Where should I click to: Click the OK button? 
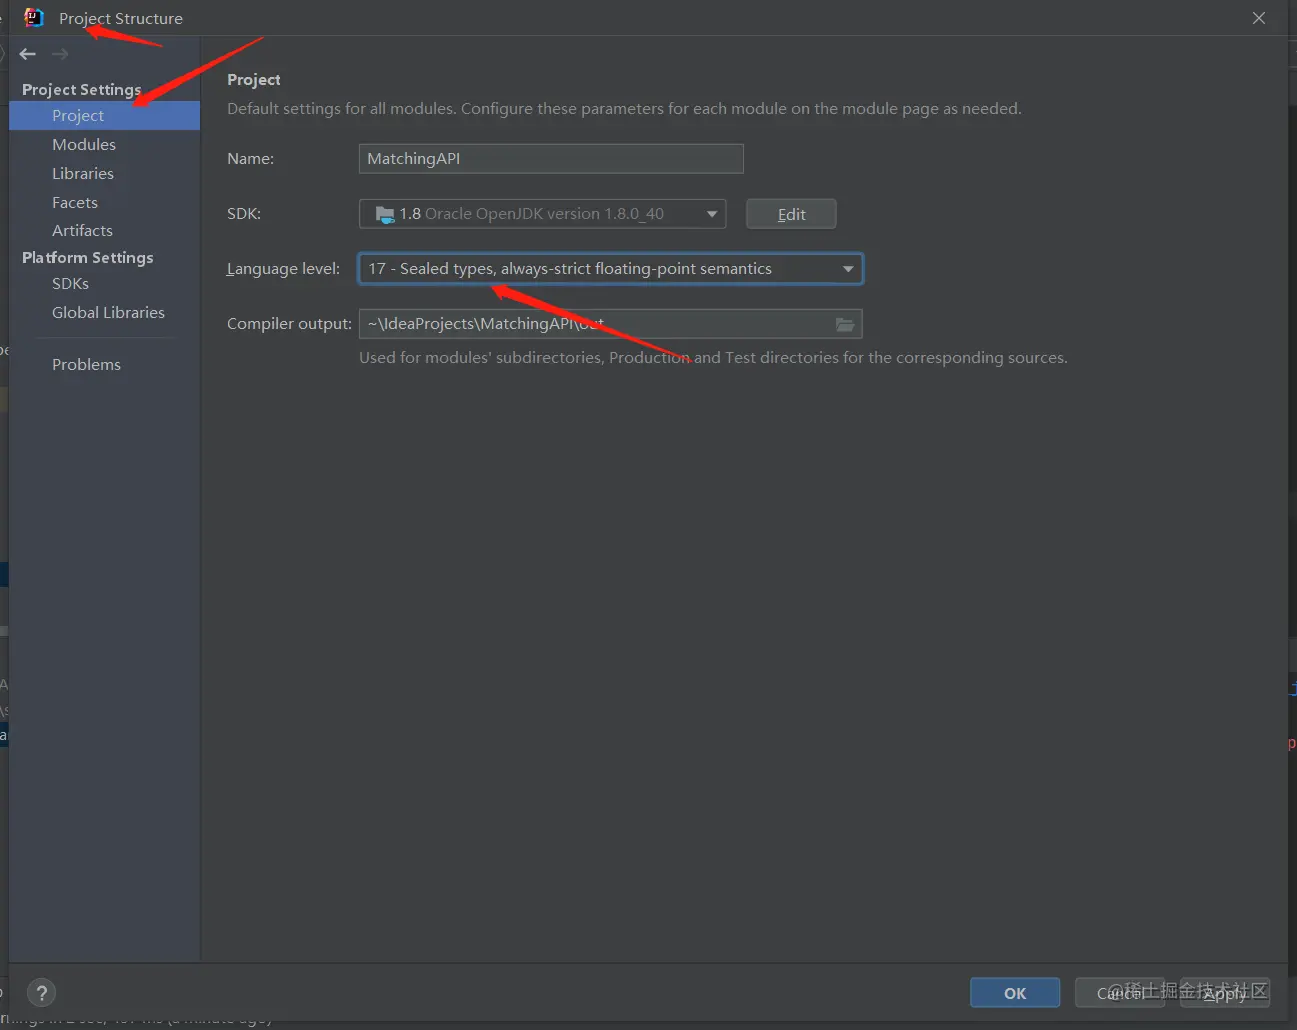(1014, 992)
